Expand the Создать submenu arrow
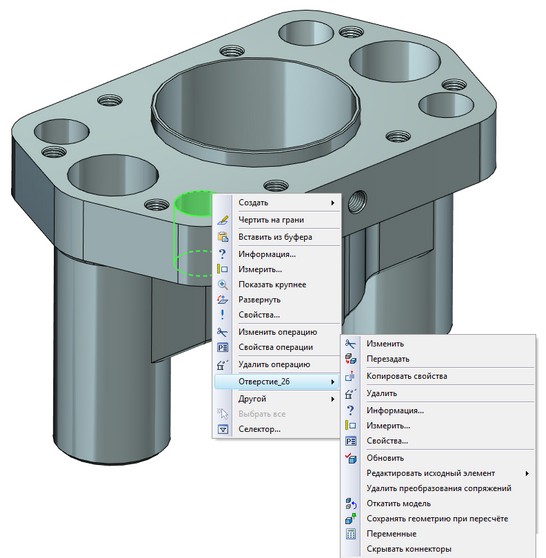546x558 pixels. [x=332, y=203]
